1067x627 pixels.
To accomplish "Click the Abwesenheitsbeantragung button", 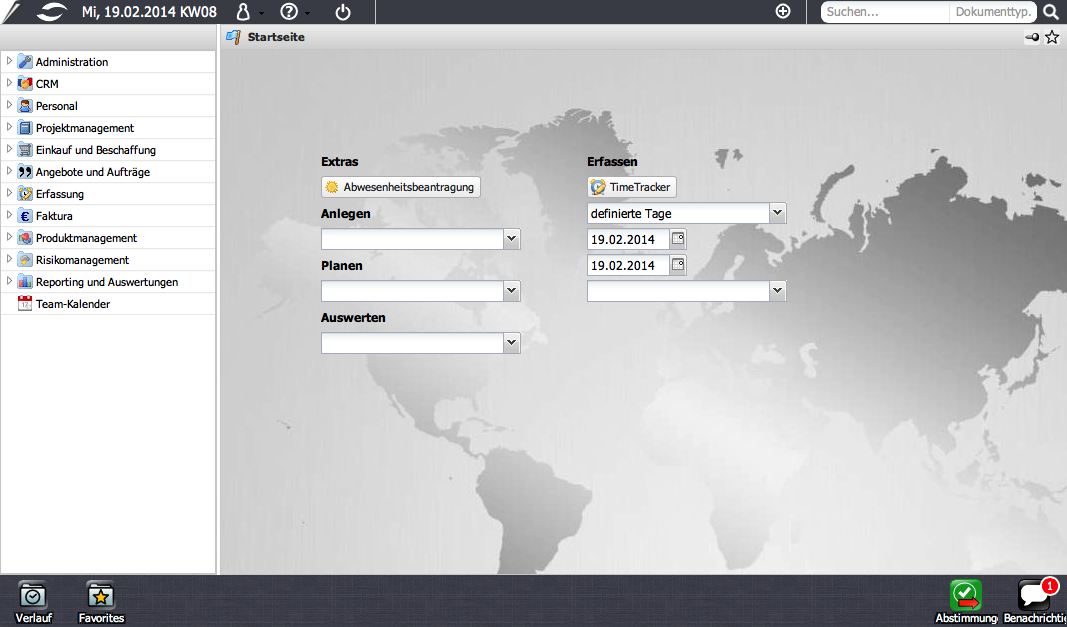I will 401,187.
